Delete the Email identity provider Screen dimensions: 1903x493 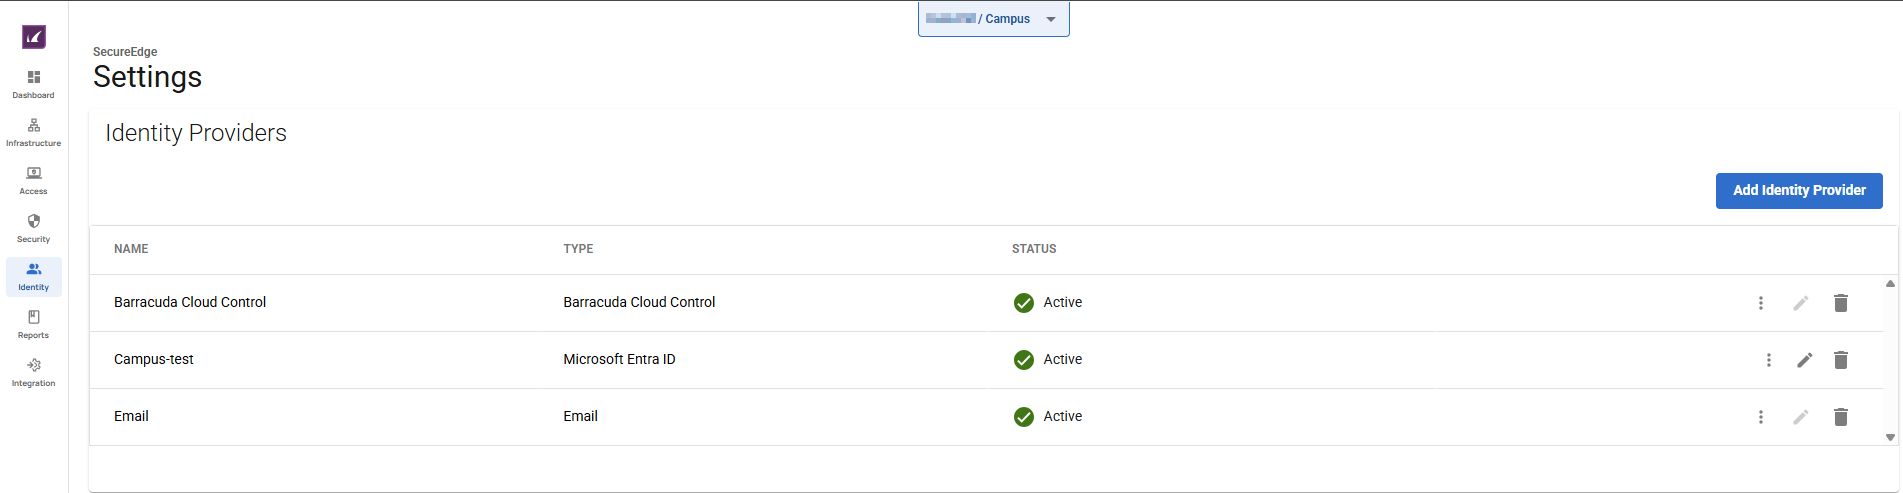pyautogui.click(x=1840, y=417)
